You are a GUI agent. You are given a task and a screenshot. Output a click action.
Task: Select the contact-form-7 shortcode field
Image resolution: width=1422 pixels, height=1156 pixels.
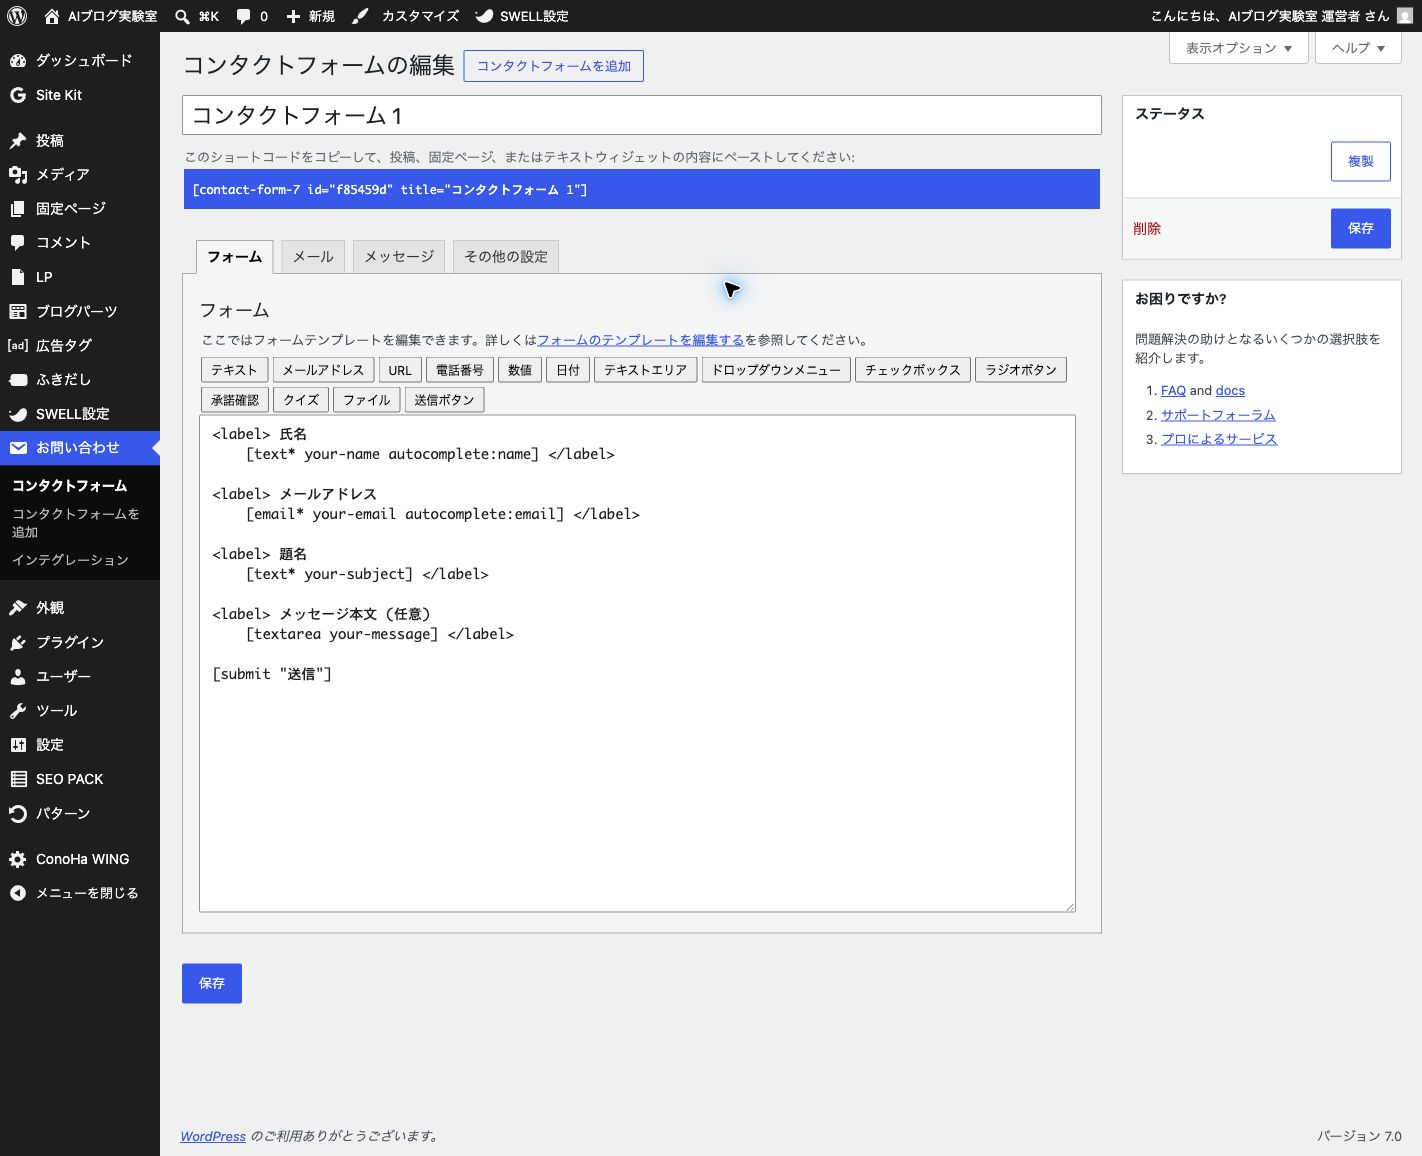[x=642, y=189]
